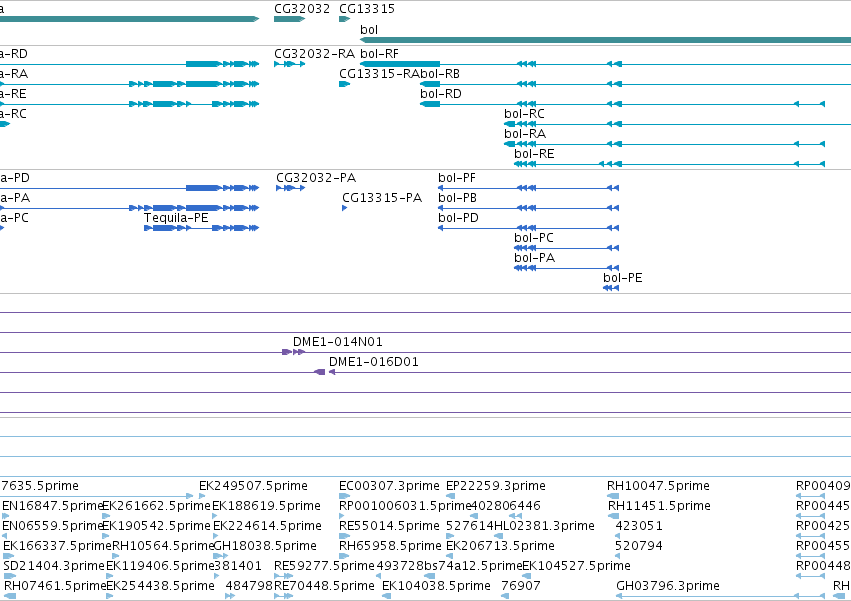Click the EK119406.5prime EST label
The height and width of the screenshot is (601, 851).
coord(160,566)
